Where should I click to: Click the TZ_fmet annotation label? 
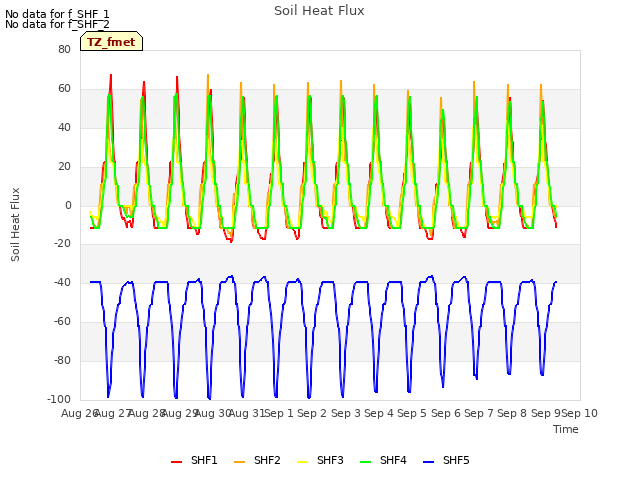(x=111, y=42)
